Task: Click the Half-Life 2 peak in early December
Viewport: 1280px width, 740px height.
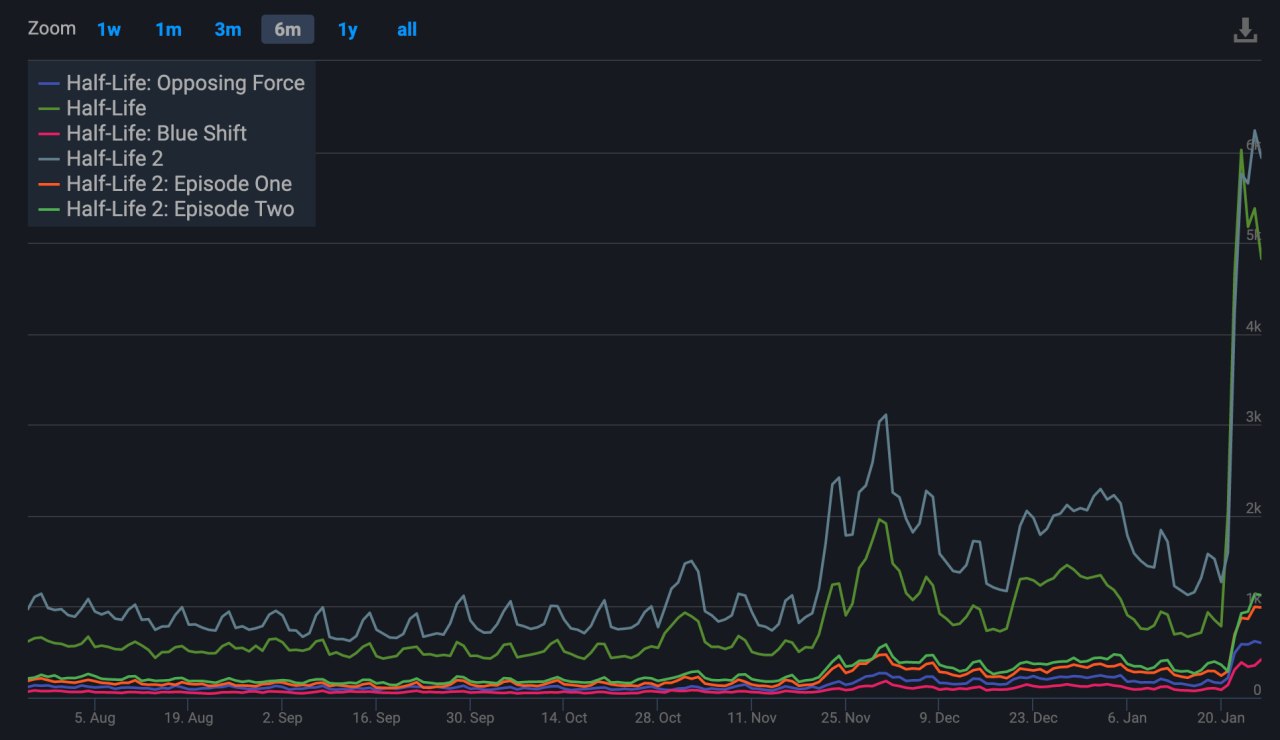Action: coord(886,415)
